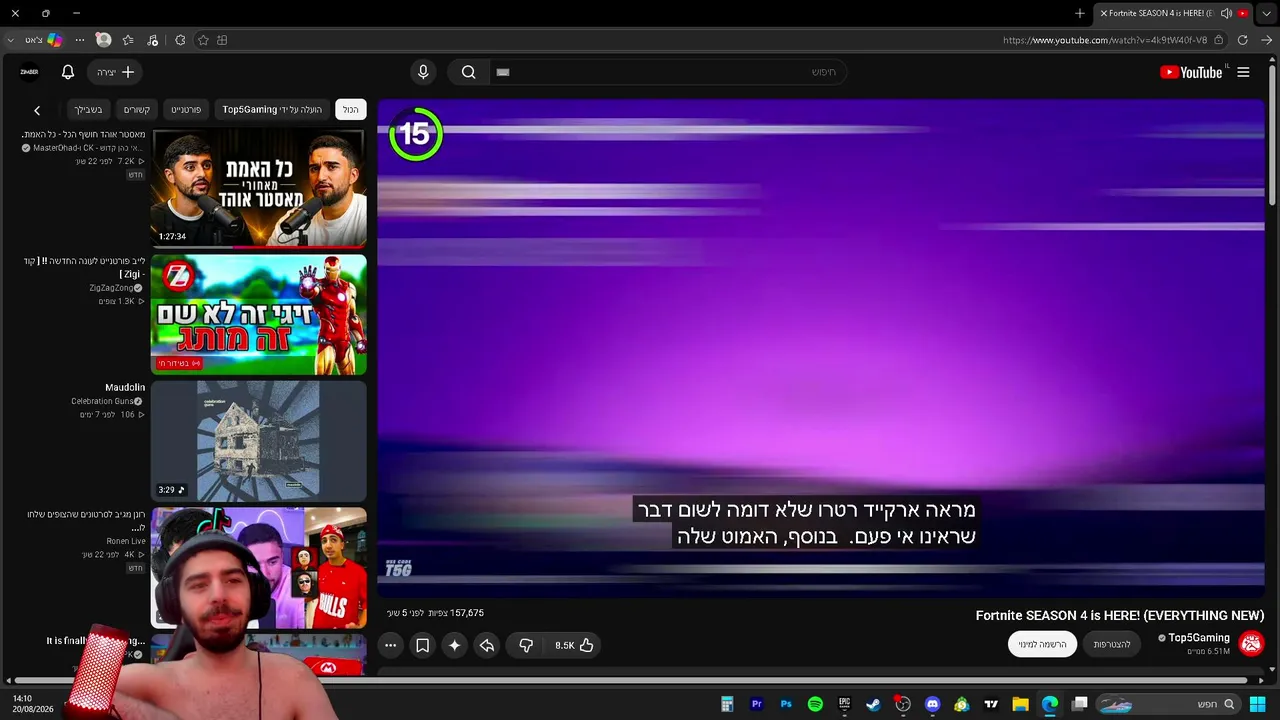
Task: Open the browser favorites list icon
Action: point(128,40)
